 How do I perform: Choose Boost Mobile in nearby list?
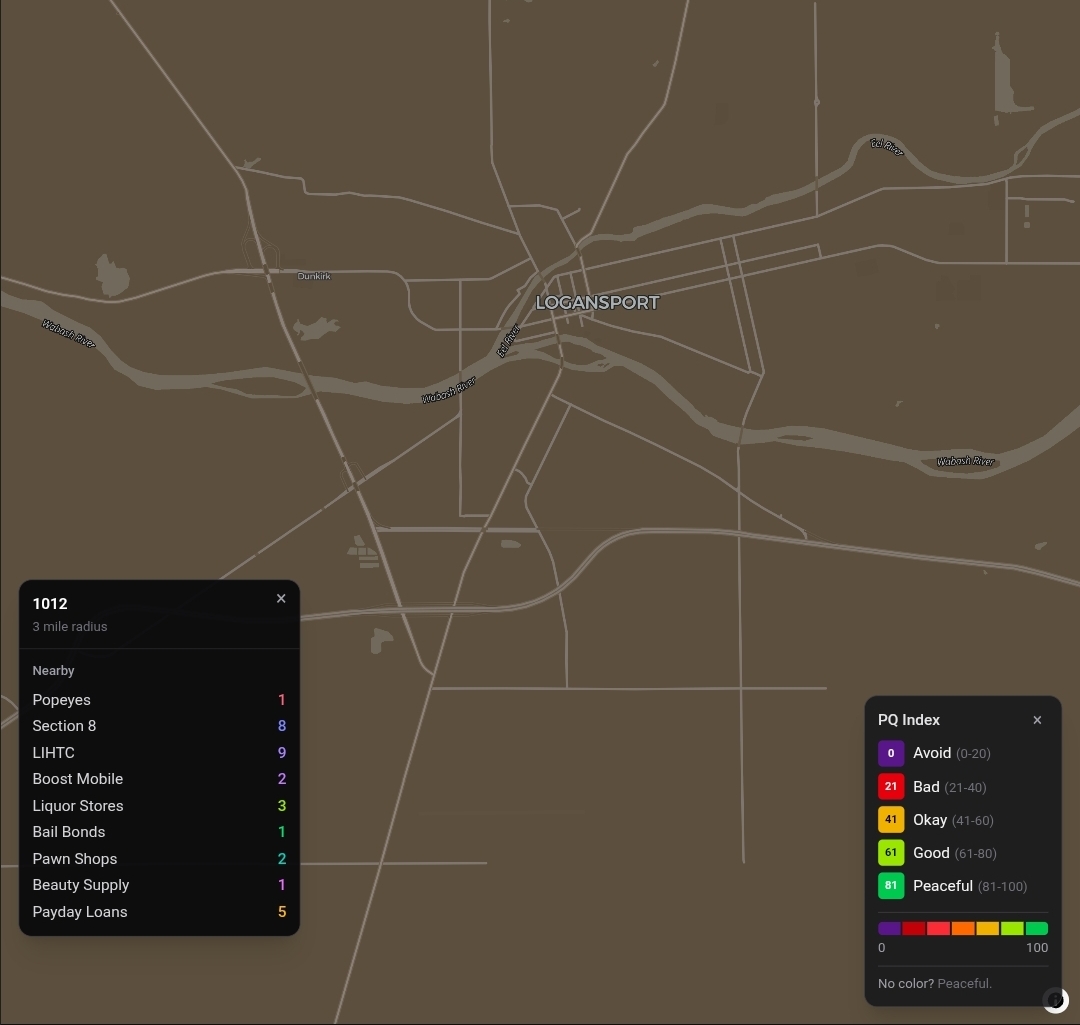[x=159, y=779]
